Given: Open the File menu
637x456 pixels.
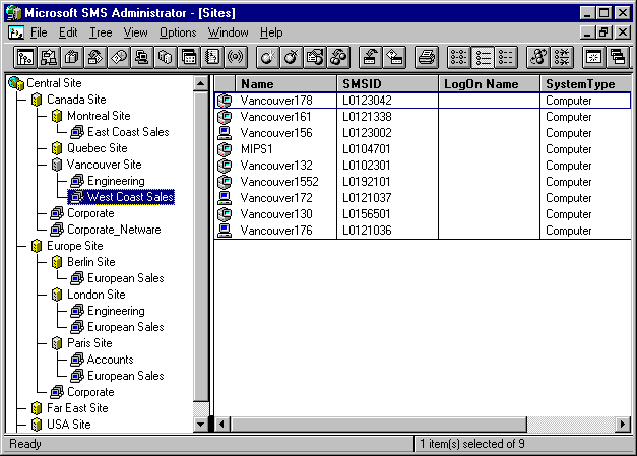Looking at the screenshot, I should [39, 33].
